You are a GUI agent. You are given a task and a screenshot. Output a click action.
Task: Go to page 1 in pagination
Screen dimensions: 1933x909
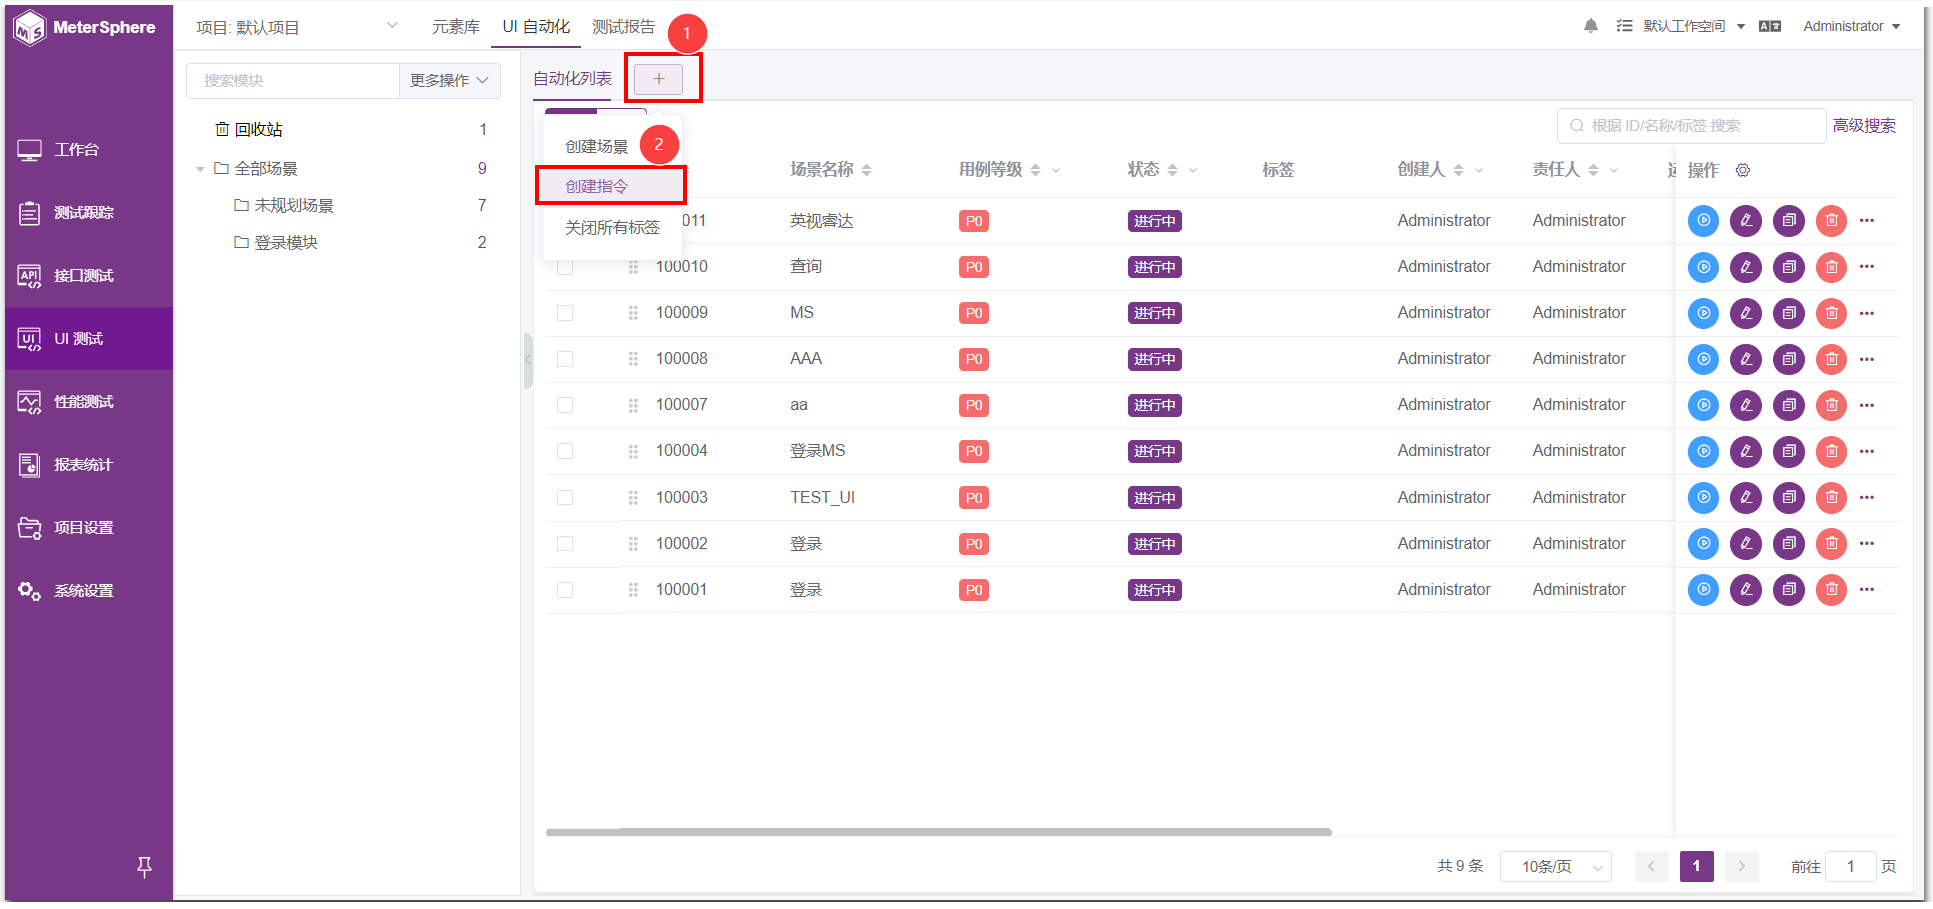(1697, 866)
